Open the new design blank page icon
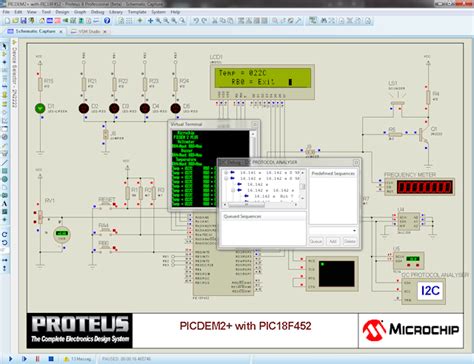The image size is (474, 364). point(7,21)
